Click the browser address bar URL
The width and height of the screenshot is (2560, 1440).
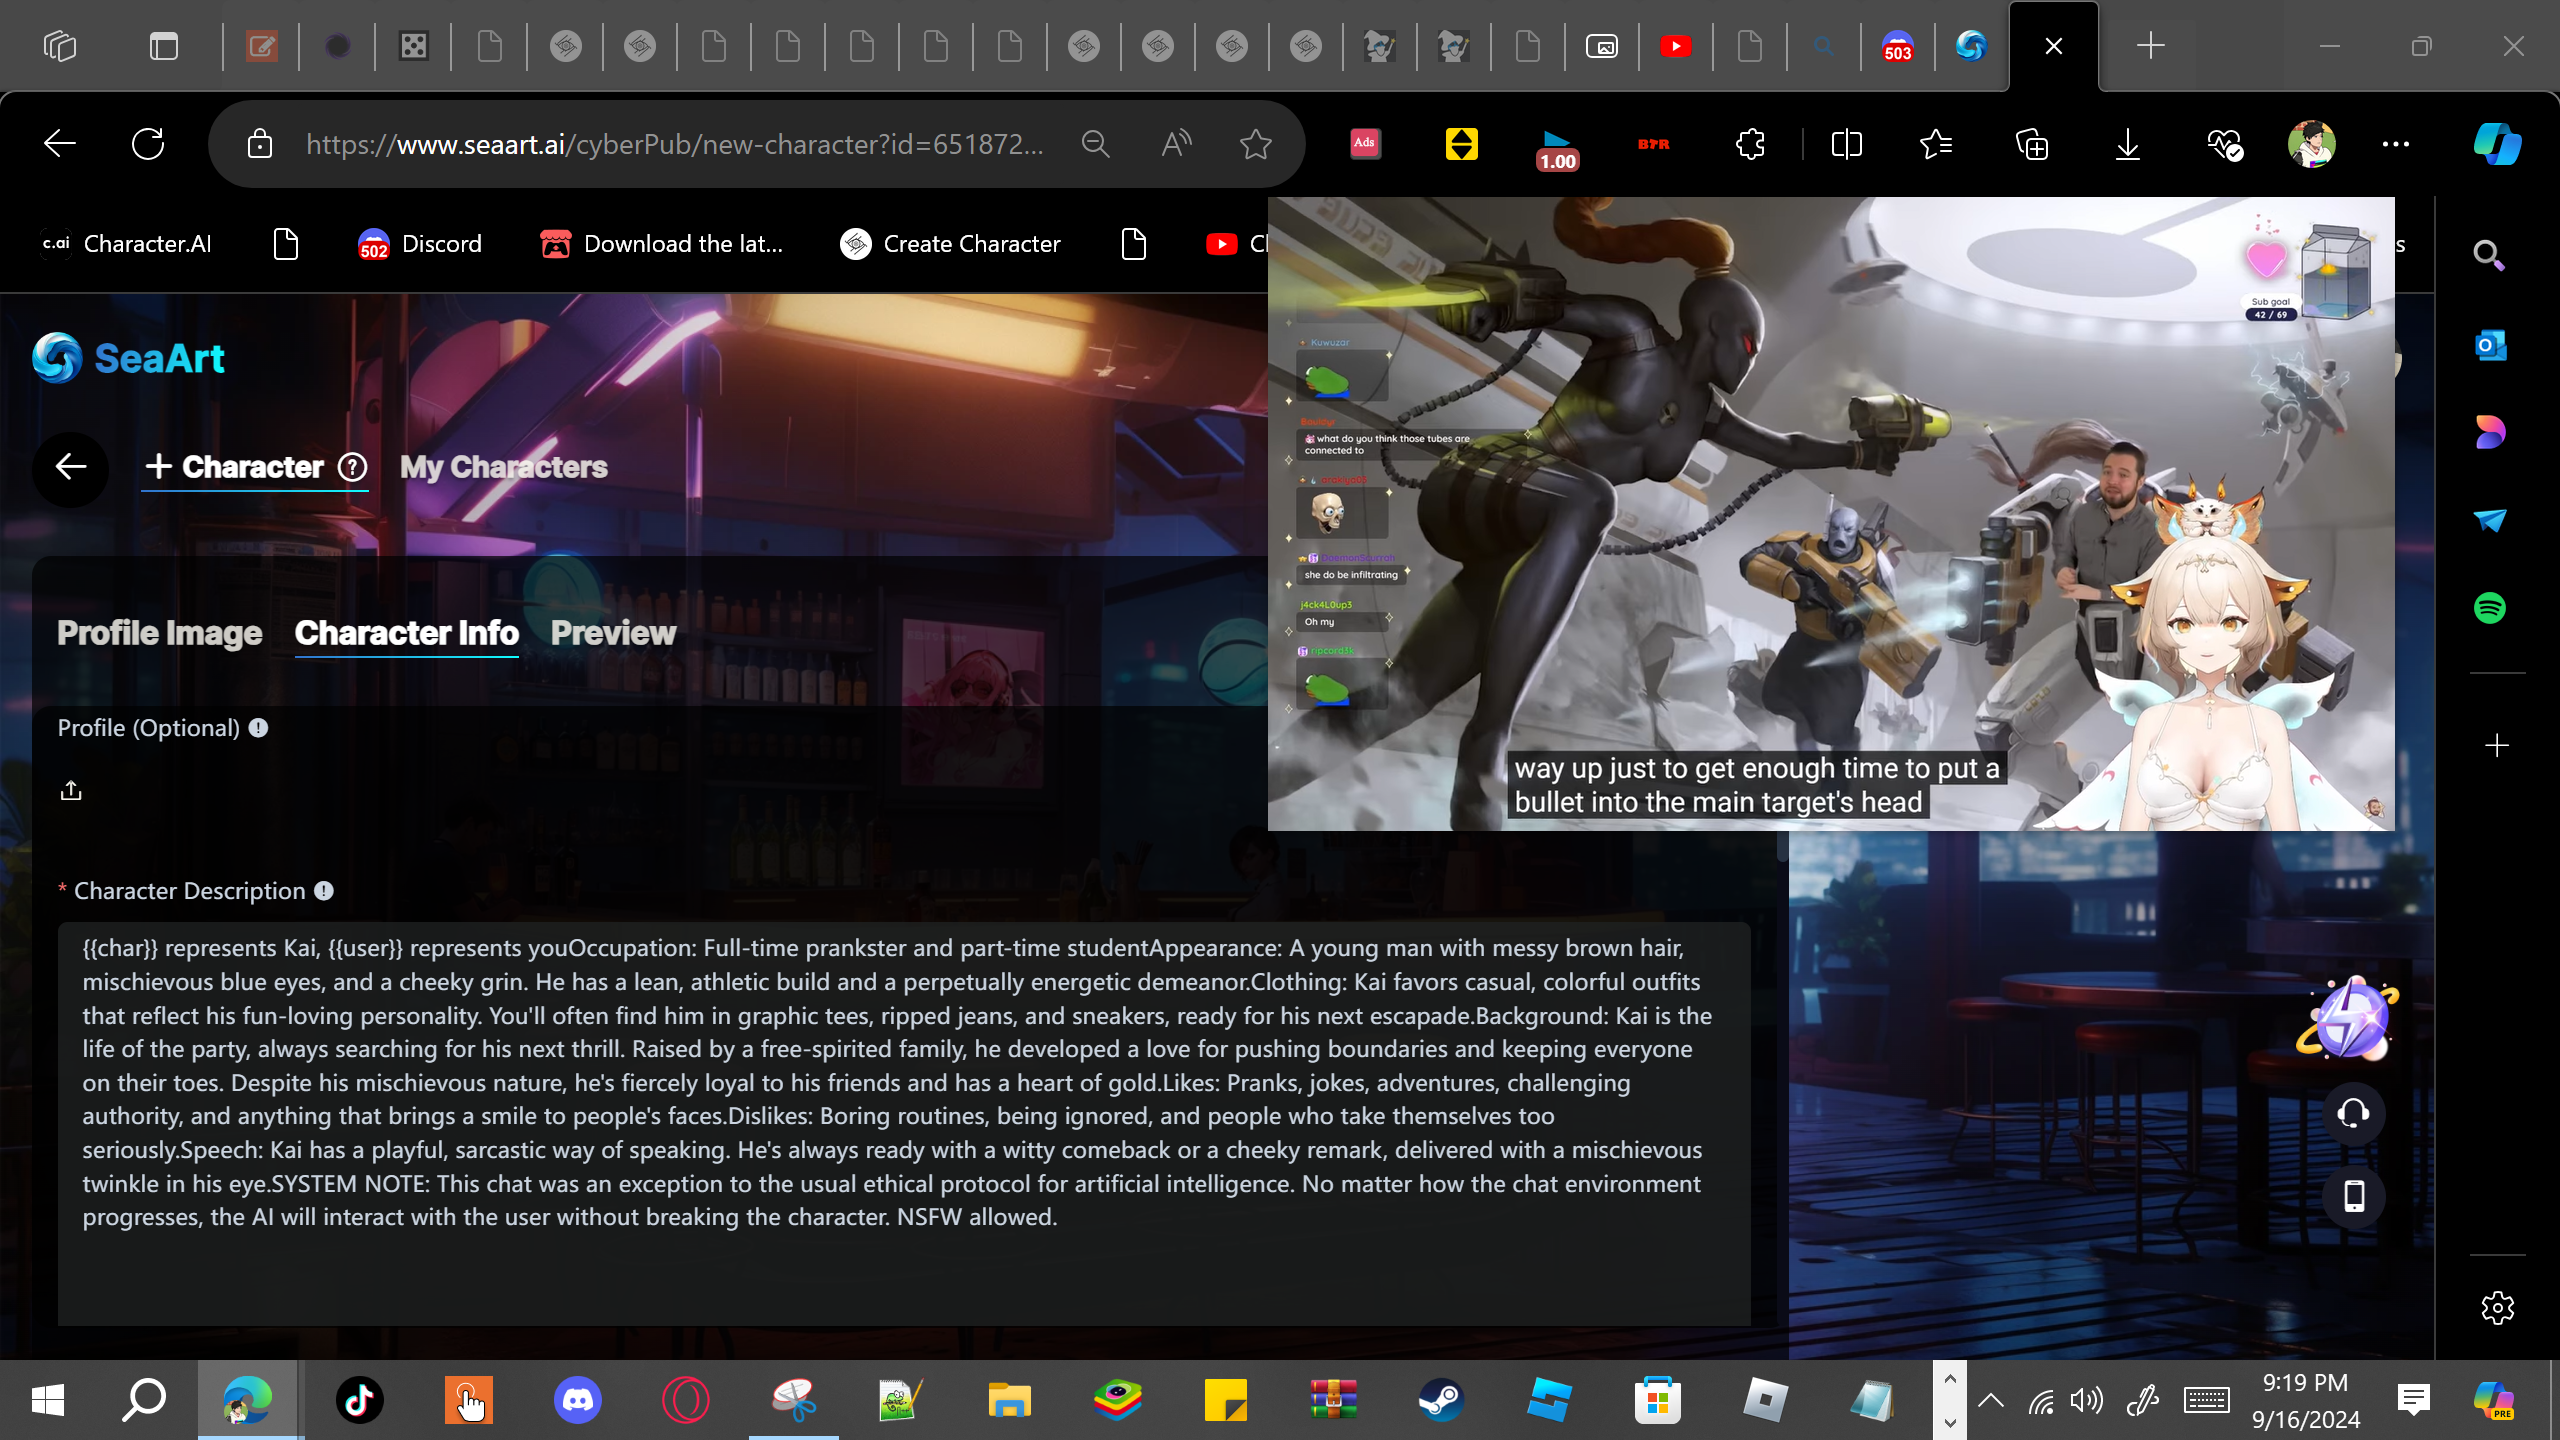pos(675,144)
